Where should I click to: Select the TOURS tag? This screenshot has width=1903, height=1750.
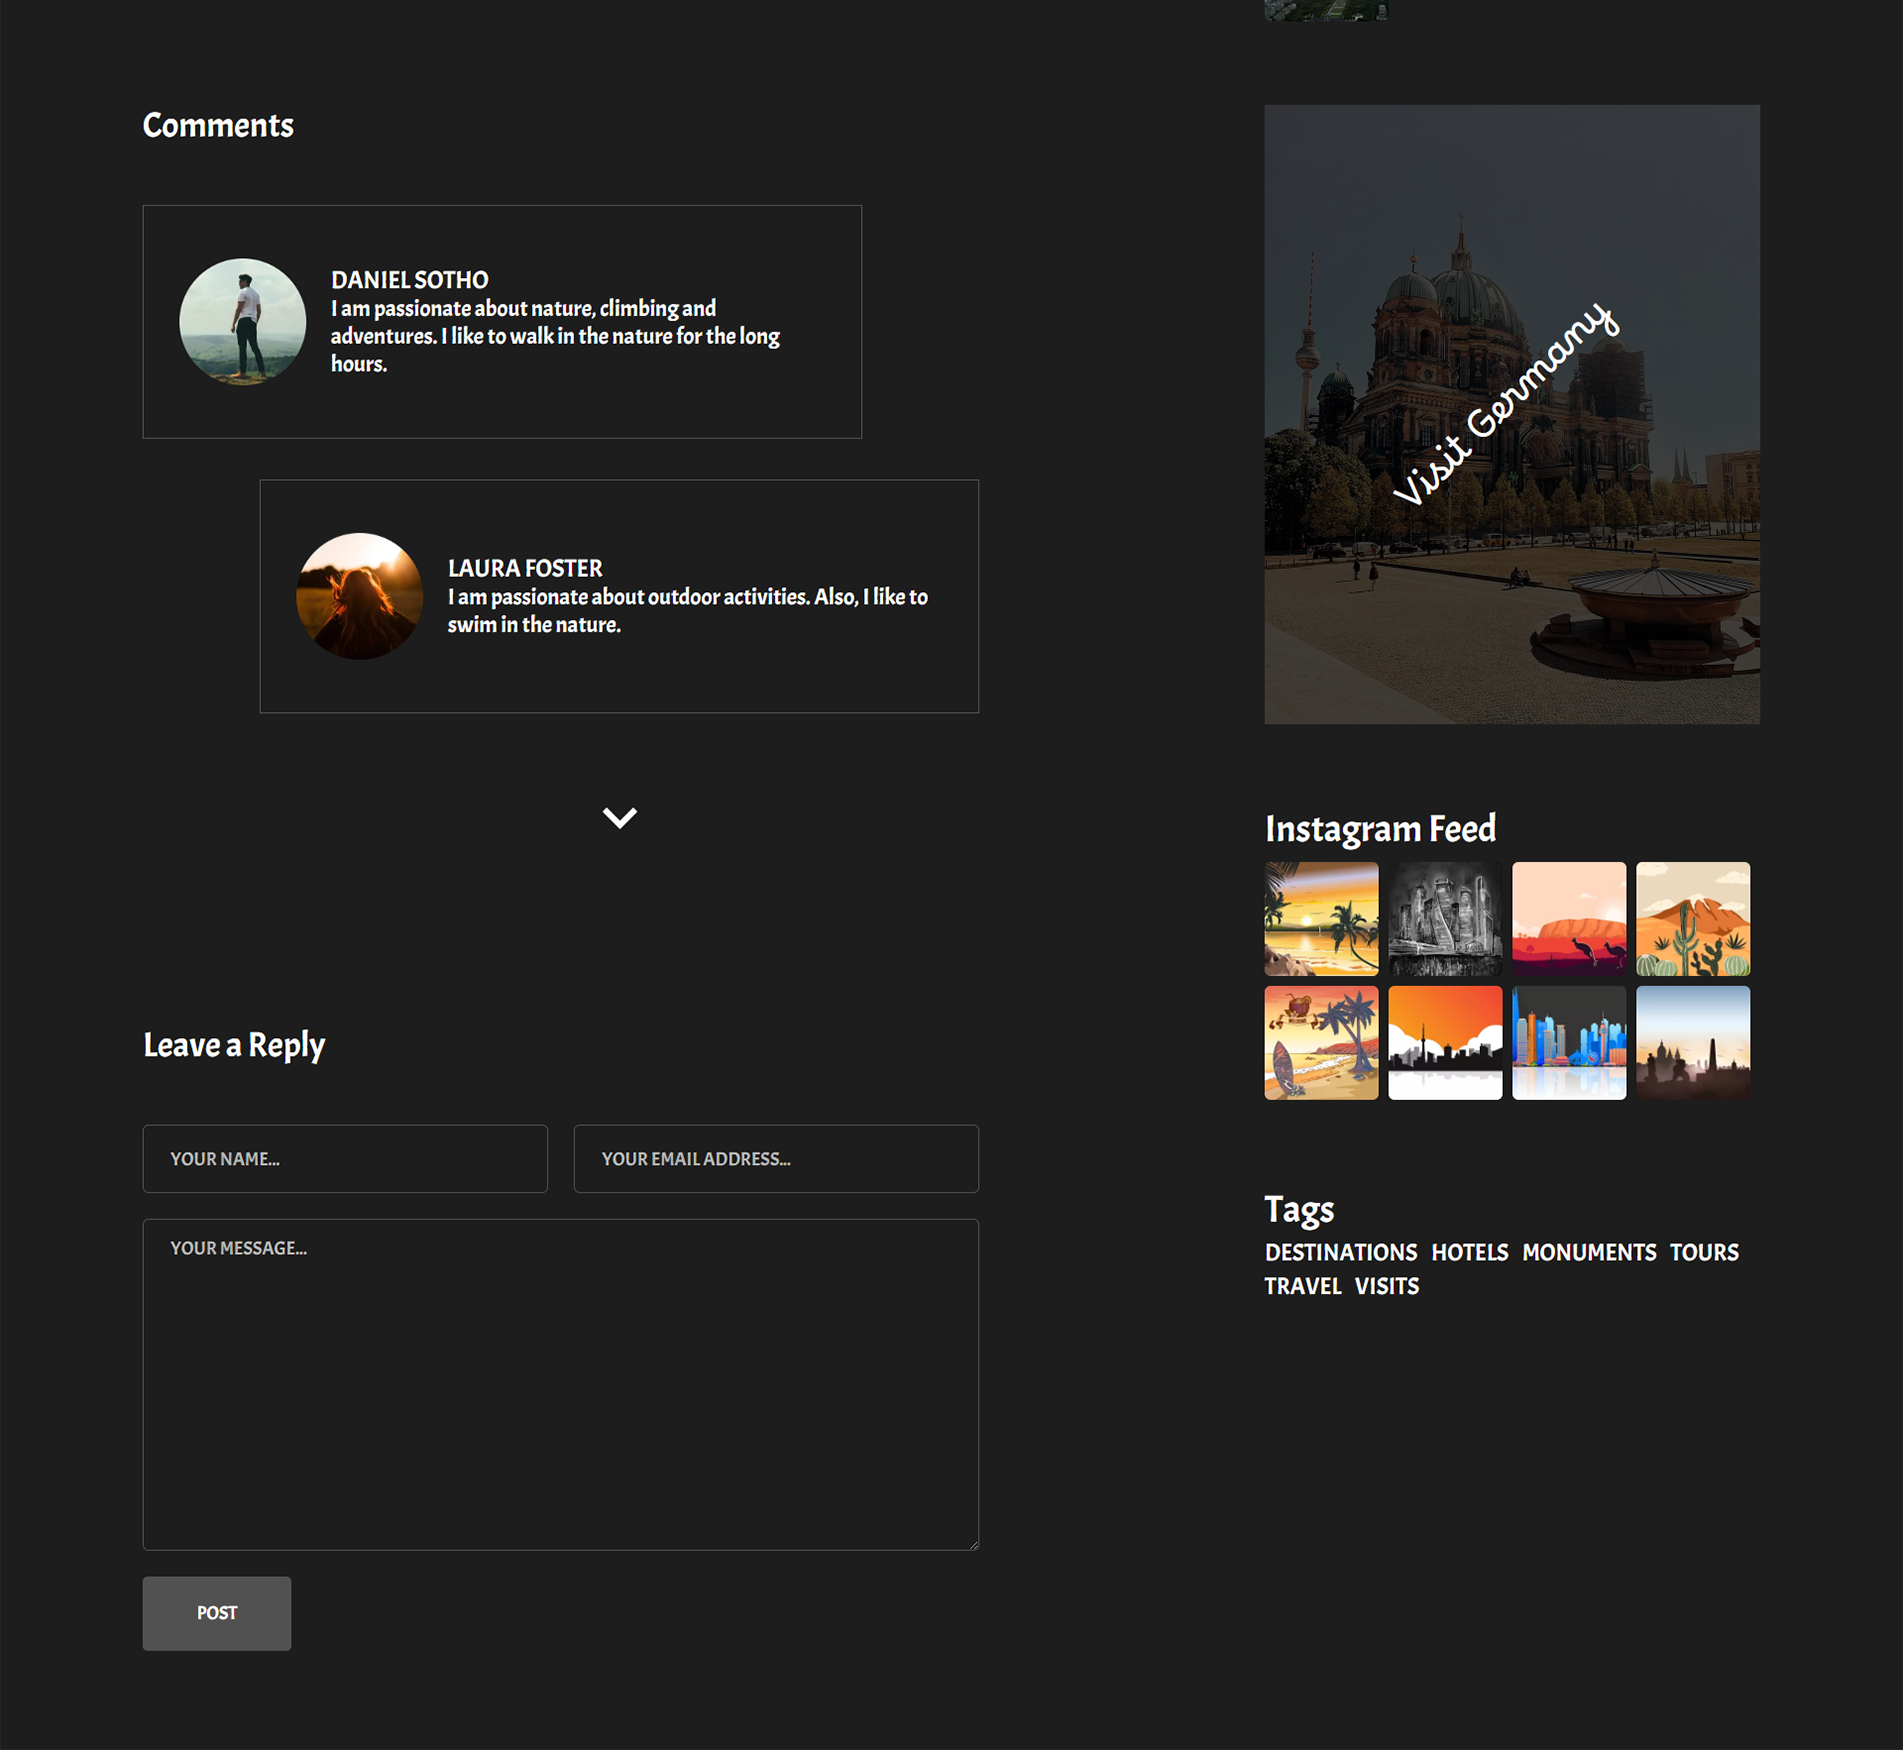(x=1704, y=1252)
